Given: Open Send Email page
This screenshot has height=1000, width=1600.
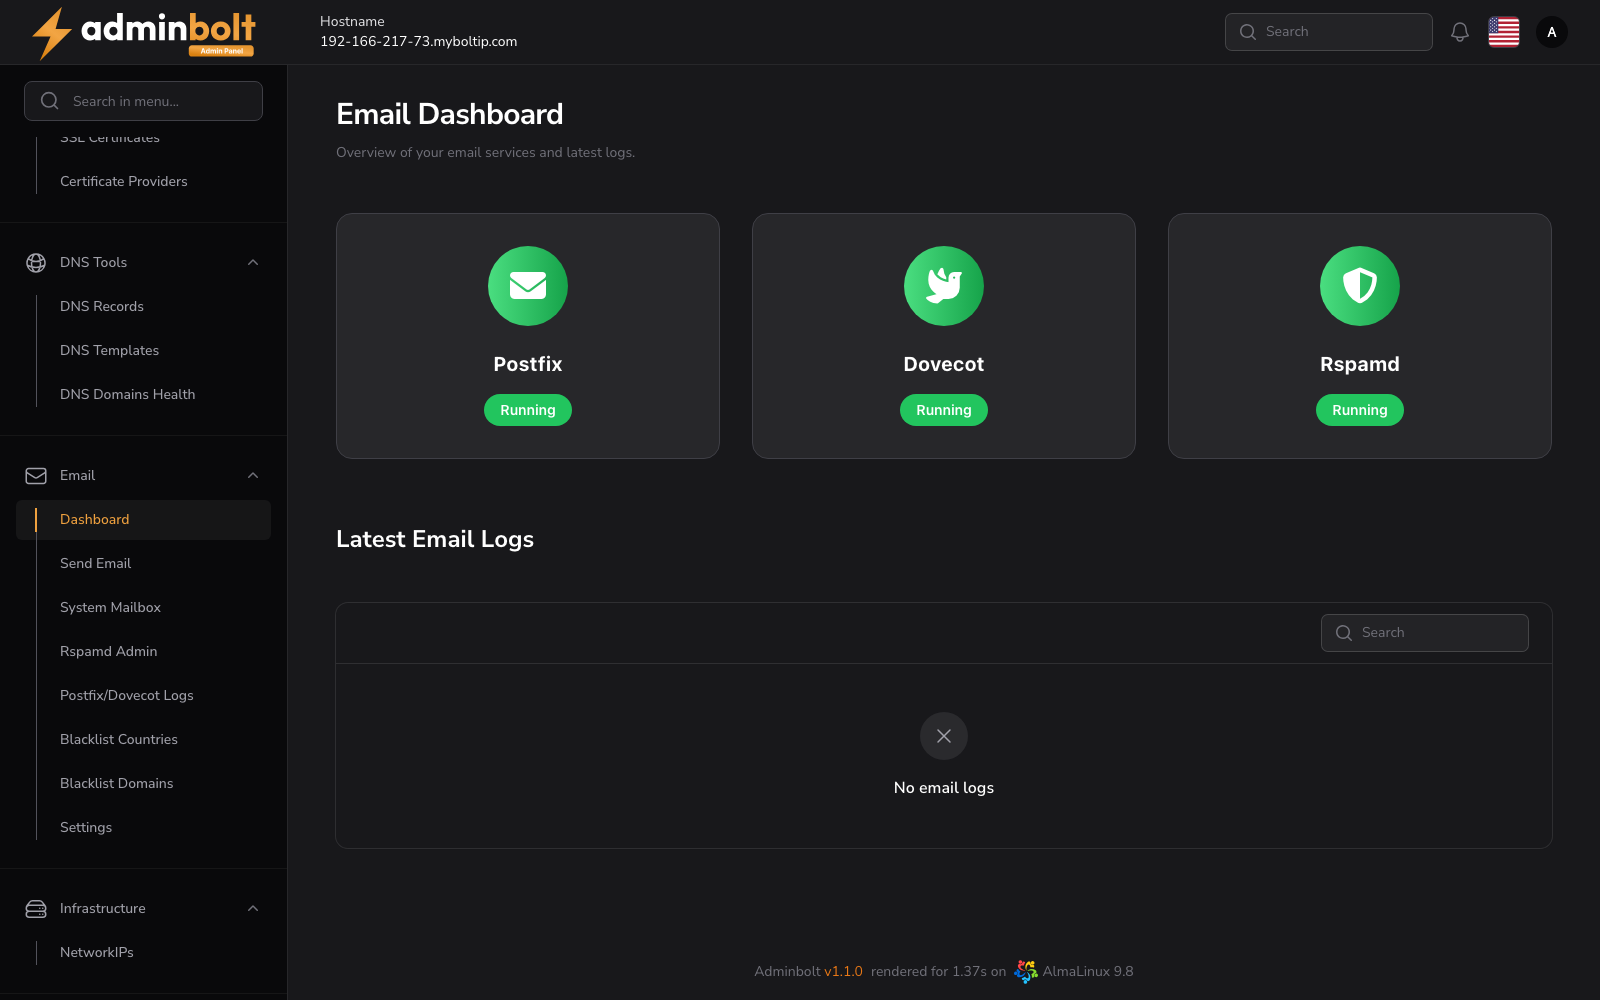Looking at the screenshot, I should [143, 563].
